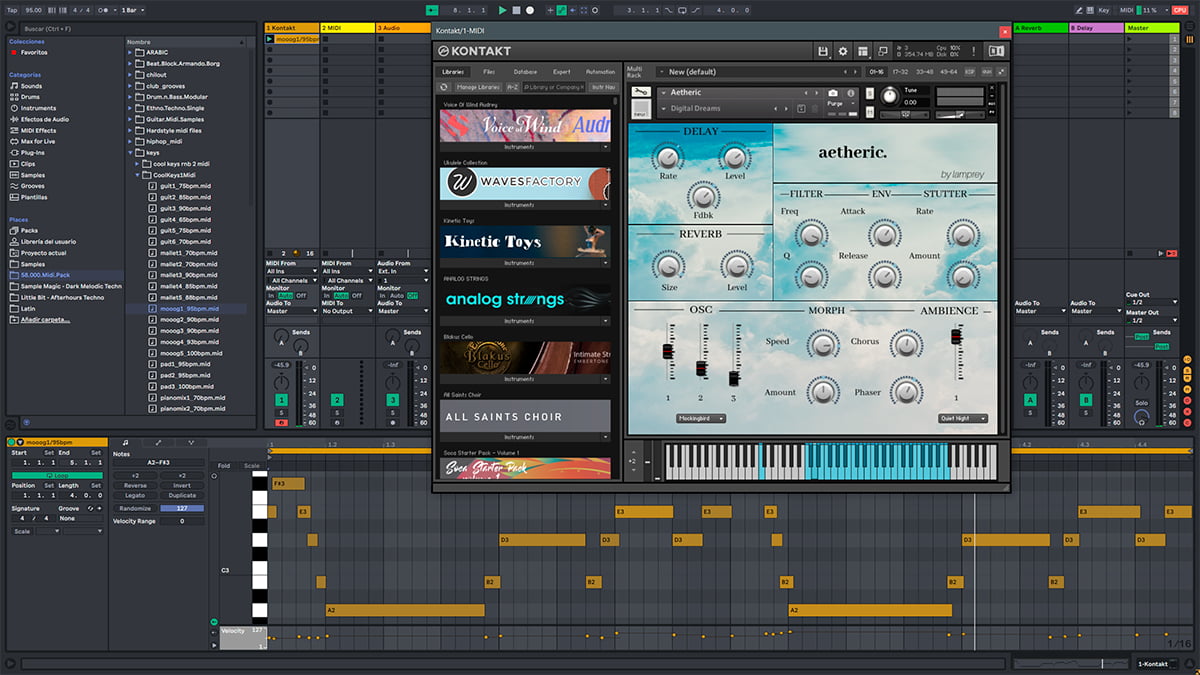This screenshot has width=1200, height=675.
Task: Toggle the clip Loop button
Action: pos(55,474)
